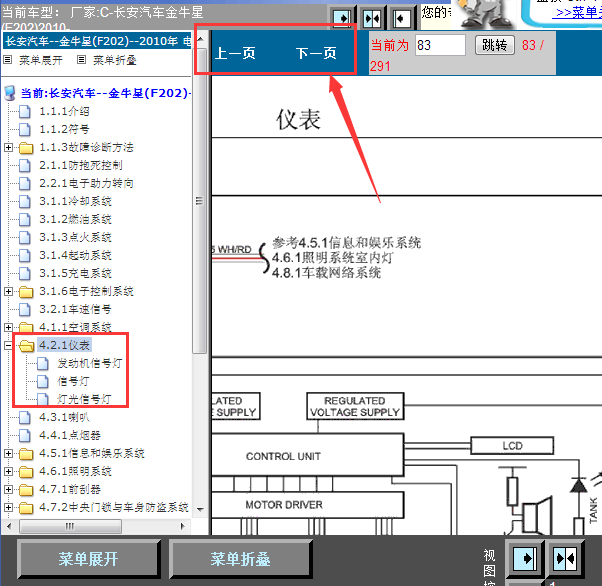602x586 pixels.
Task: Click folder icon of 4.6.1照明系统
Action: click(26, 472)
